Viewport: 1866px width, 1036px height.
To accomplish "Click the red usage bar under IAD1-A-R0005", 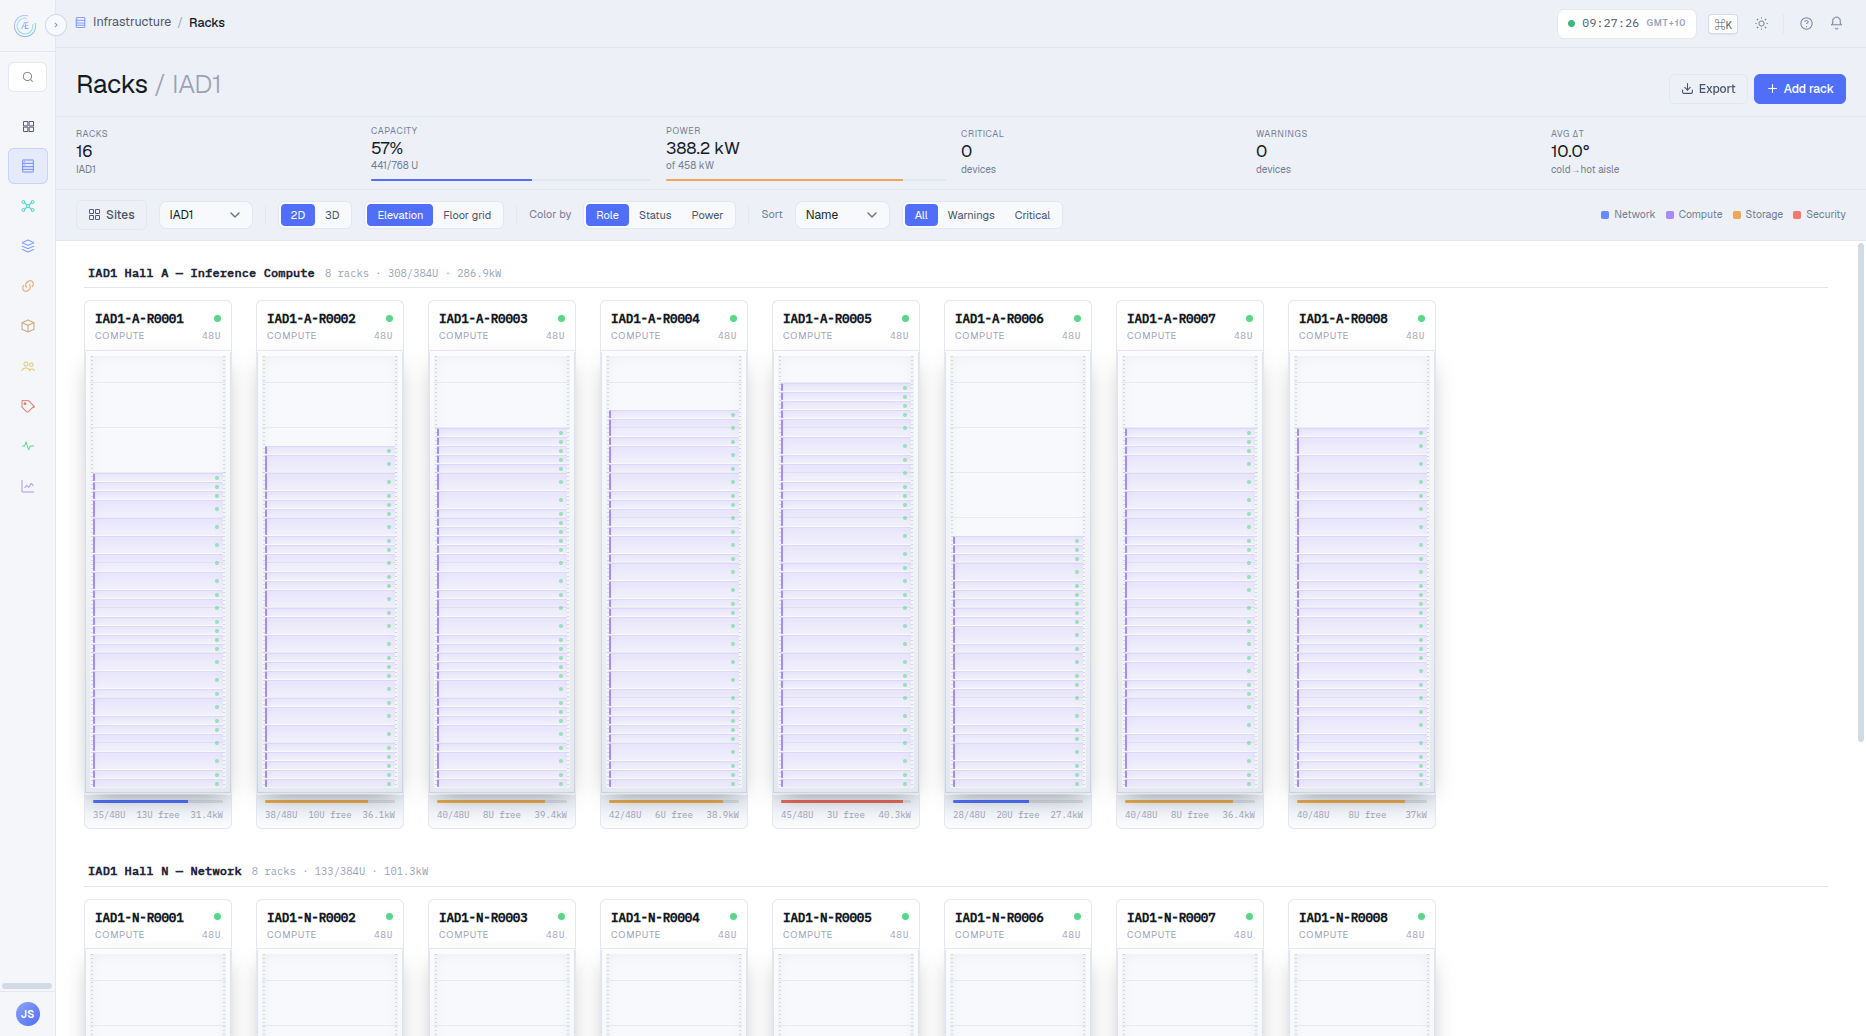I will (x=846, y=801).
